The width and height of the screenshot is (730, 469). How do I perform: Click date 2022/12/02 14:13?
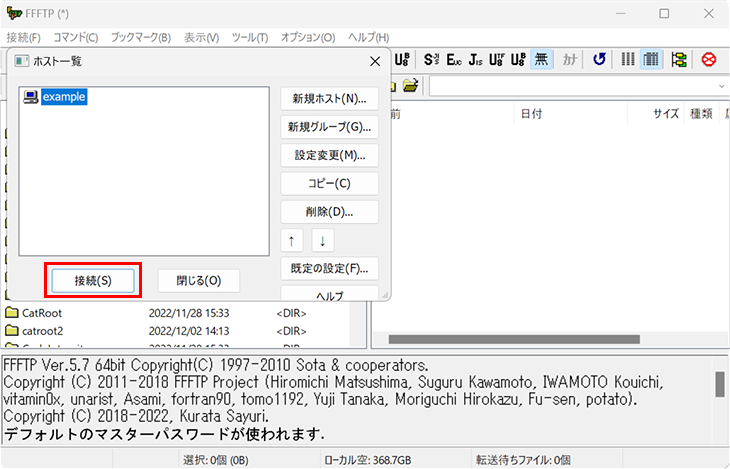tap(189, 331)
